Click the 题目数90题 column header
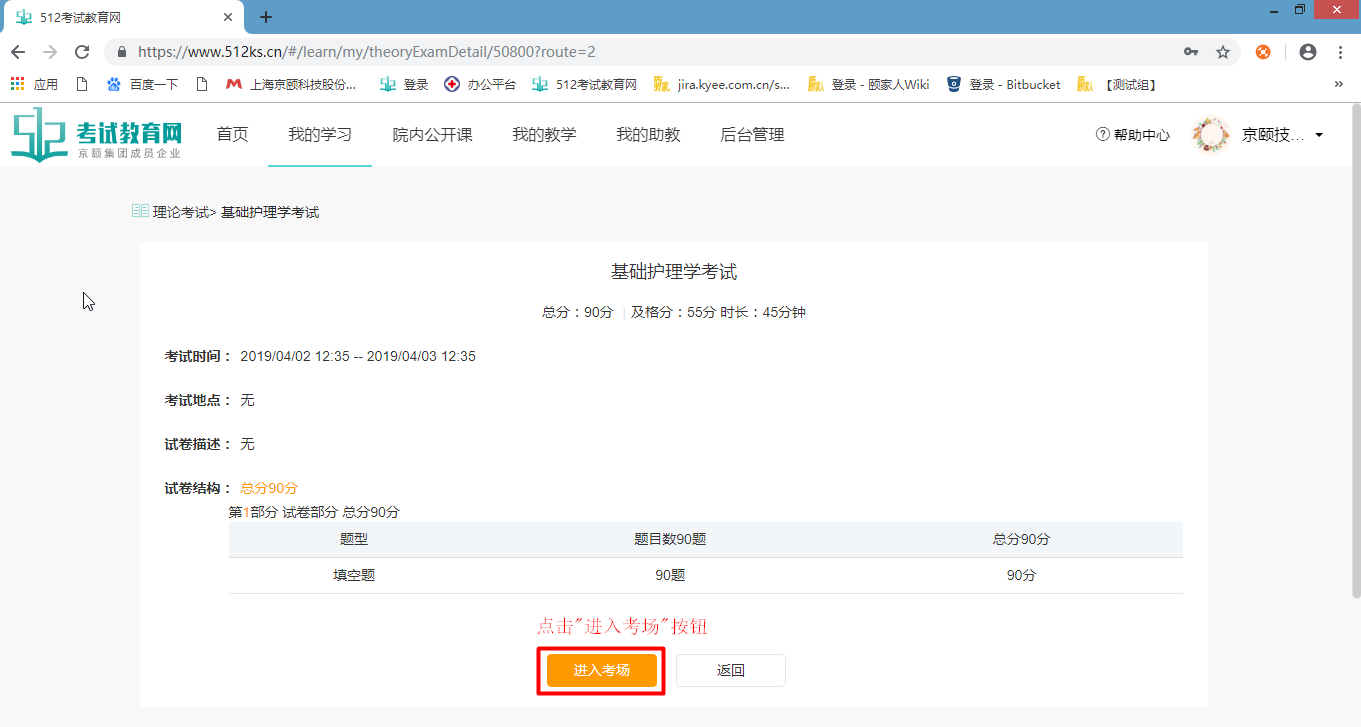The width and height of the screenshot is (1361, 727). tap(670, 539)
